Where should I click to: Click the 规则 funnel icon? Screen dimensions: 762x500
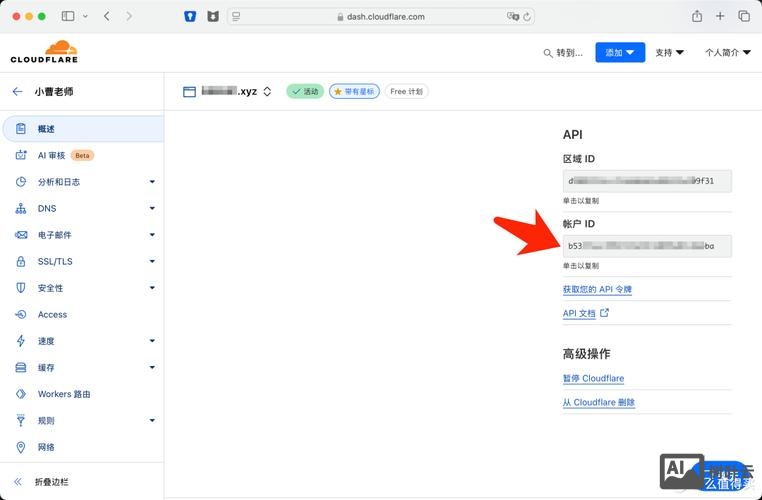[x=20, y=420]
